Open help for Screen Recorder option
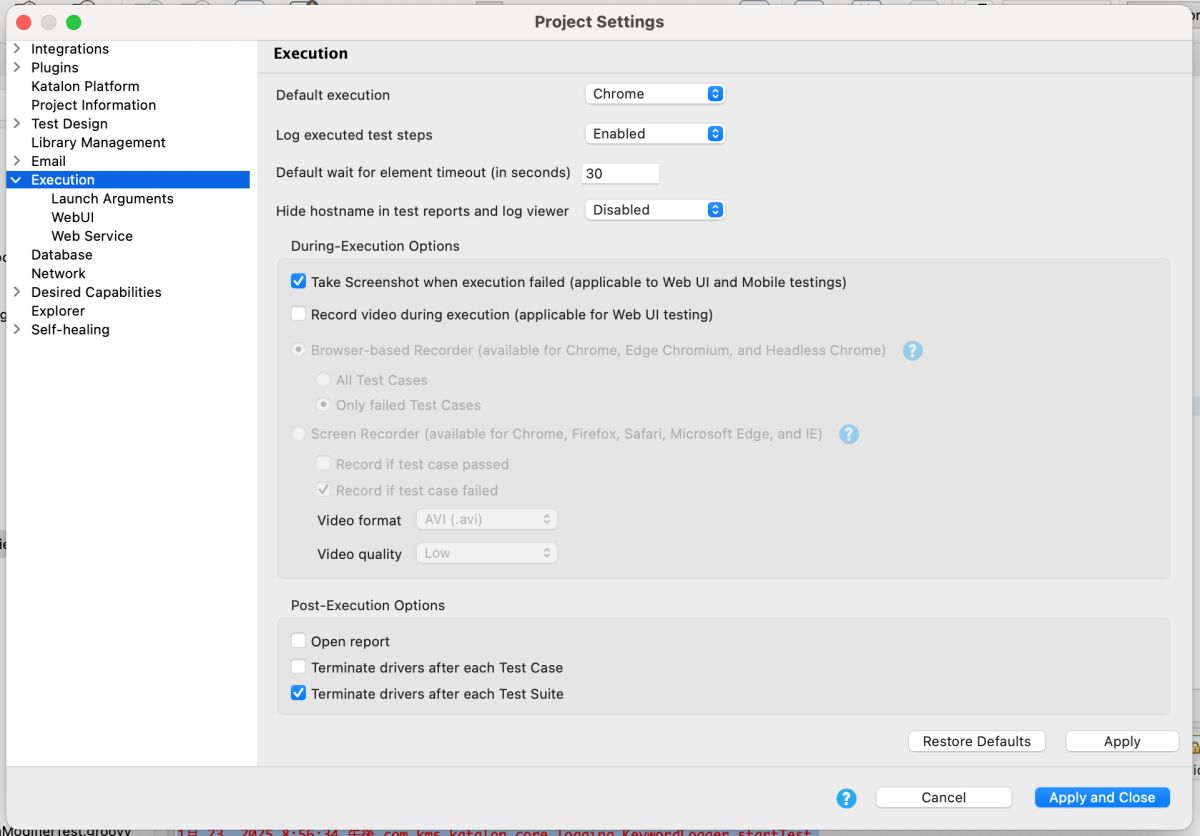Screen dimensions: 1200x836 pyautogui.click(x=849, y=434)
